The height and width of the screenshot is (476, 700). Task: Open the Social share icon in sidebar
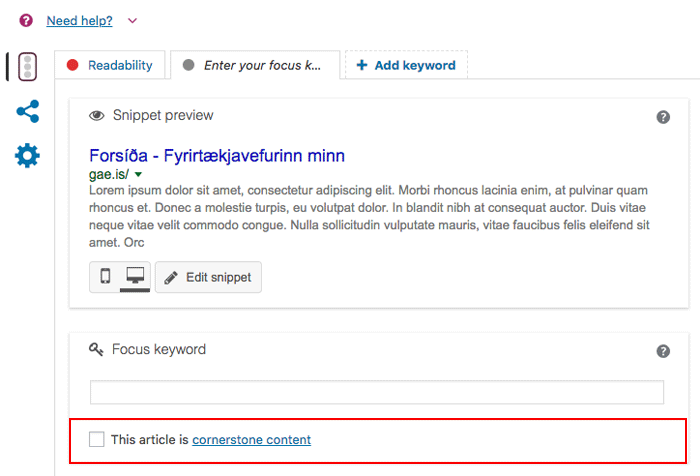[28, 111]
